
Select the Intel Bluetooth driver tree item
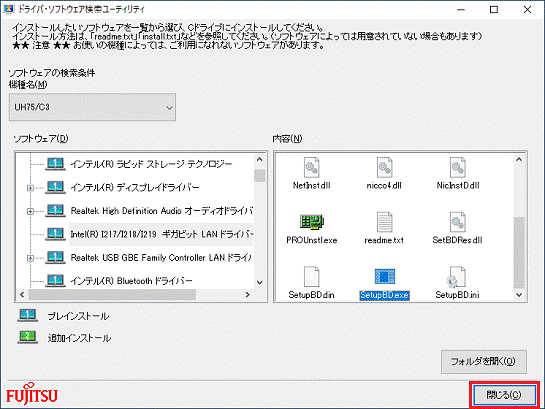click(x=131, y=281)
